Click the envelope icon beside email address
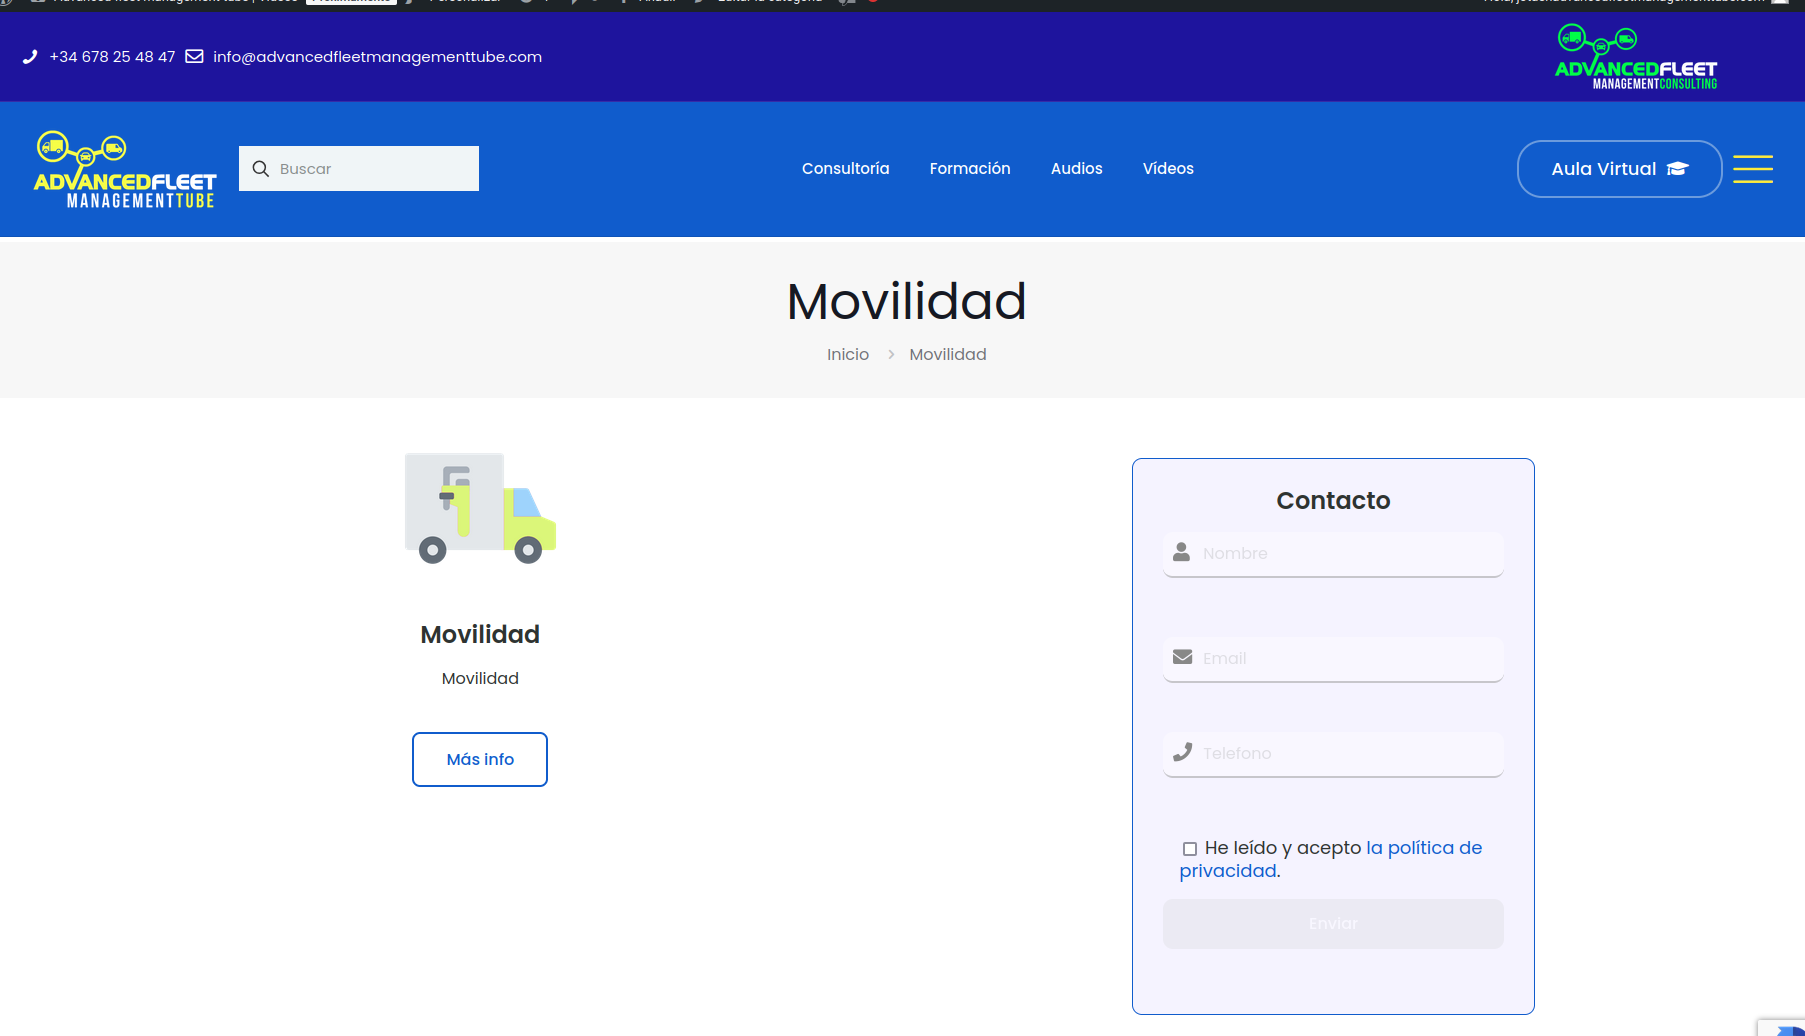This screenshot has width=1805, height=1036. pyautogui.click(x=195, y=57)
